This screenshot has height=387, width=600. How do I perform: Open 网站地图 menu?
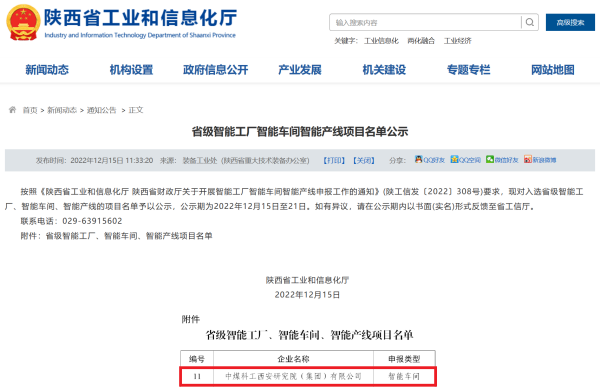(553, 70)
